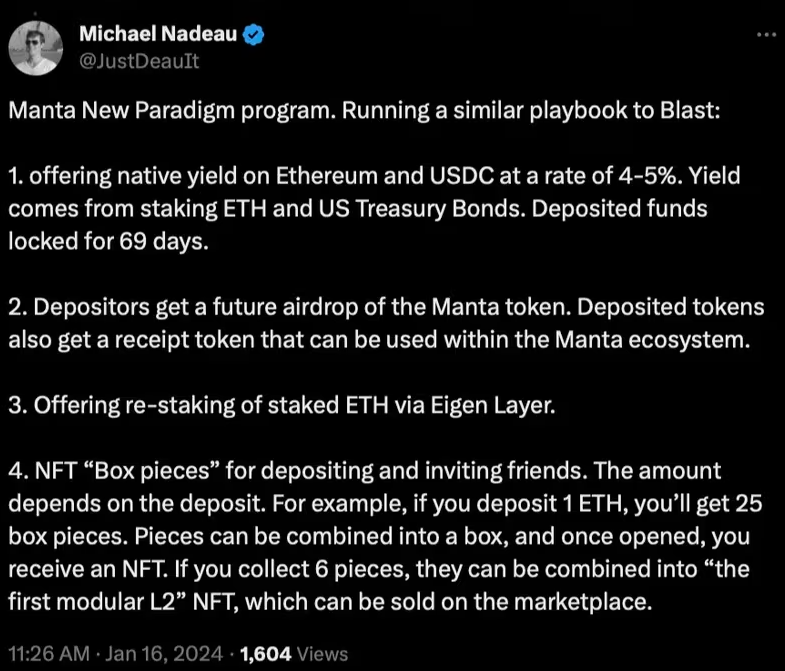Click the receipt token sentence line

click(x=379, y=340)
